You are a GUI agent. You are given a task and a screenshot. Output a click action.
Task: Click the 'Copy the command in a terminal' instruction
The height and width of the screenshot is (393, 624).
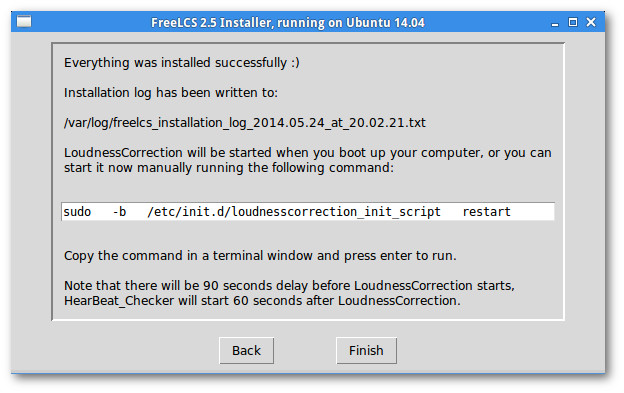tap(260, 256)
